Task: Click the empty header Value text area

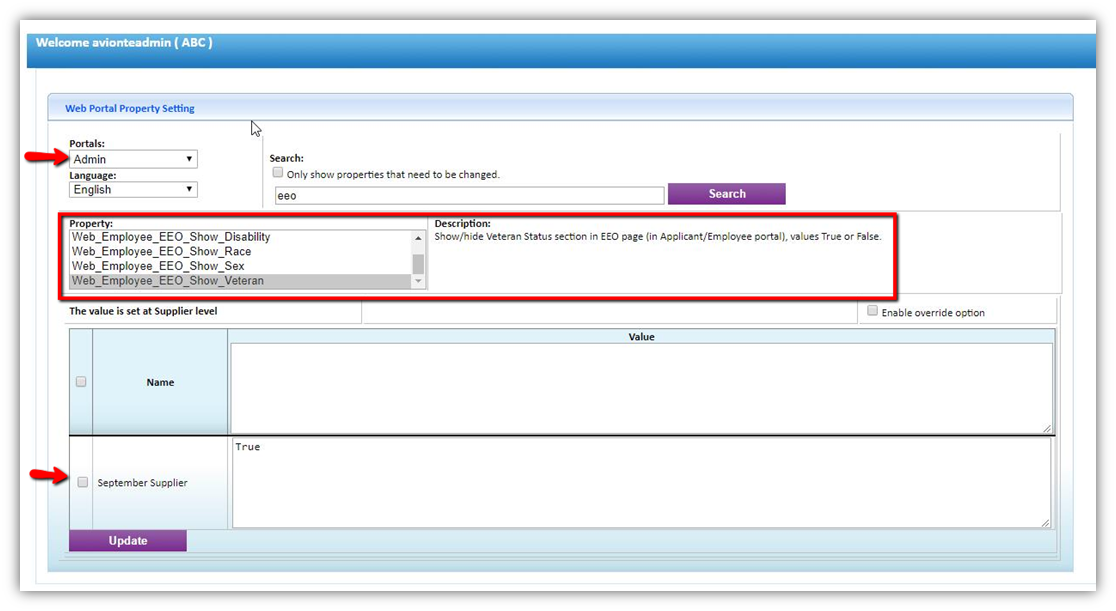Action: (641, 388)
